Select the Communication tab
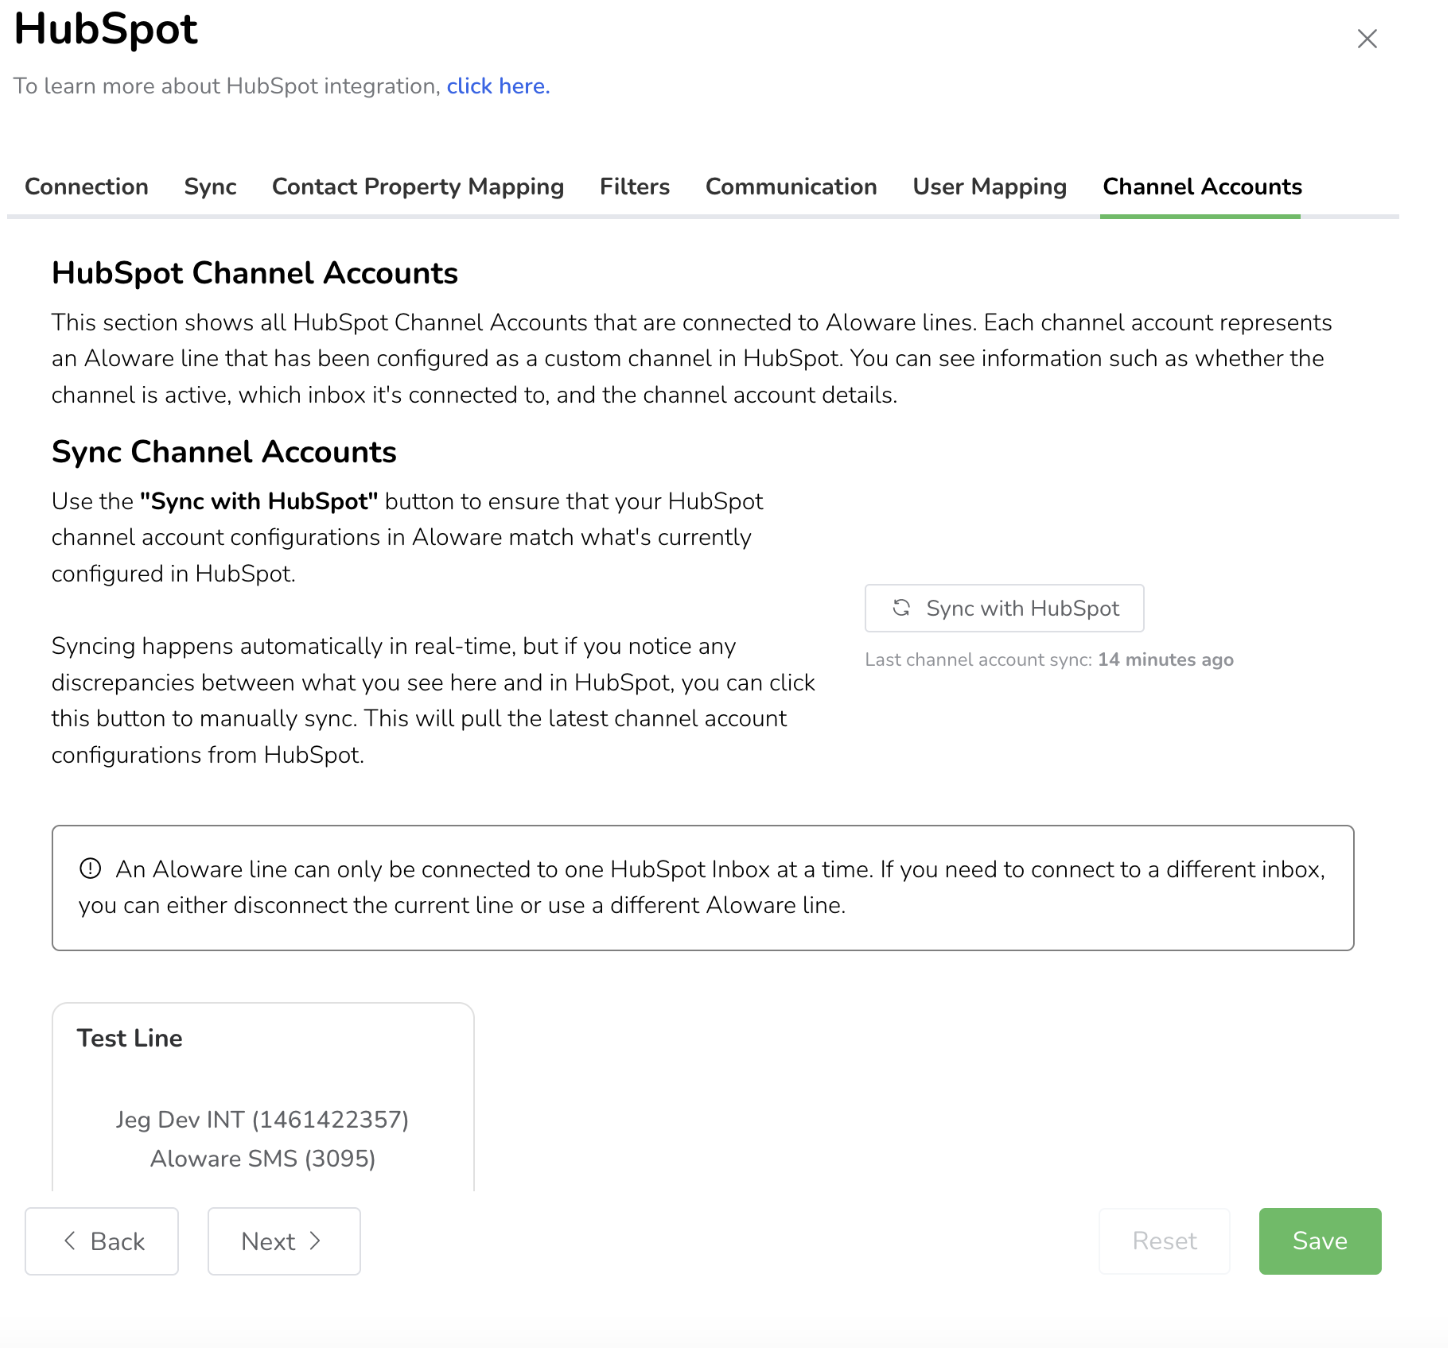The image size is (1448, 1348). 791,187
